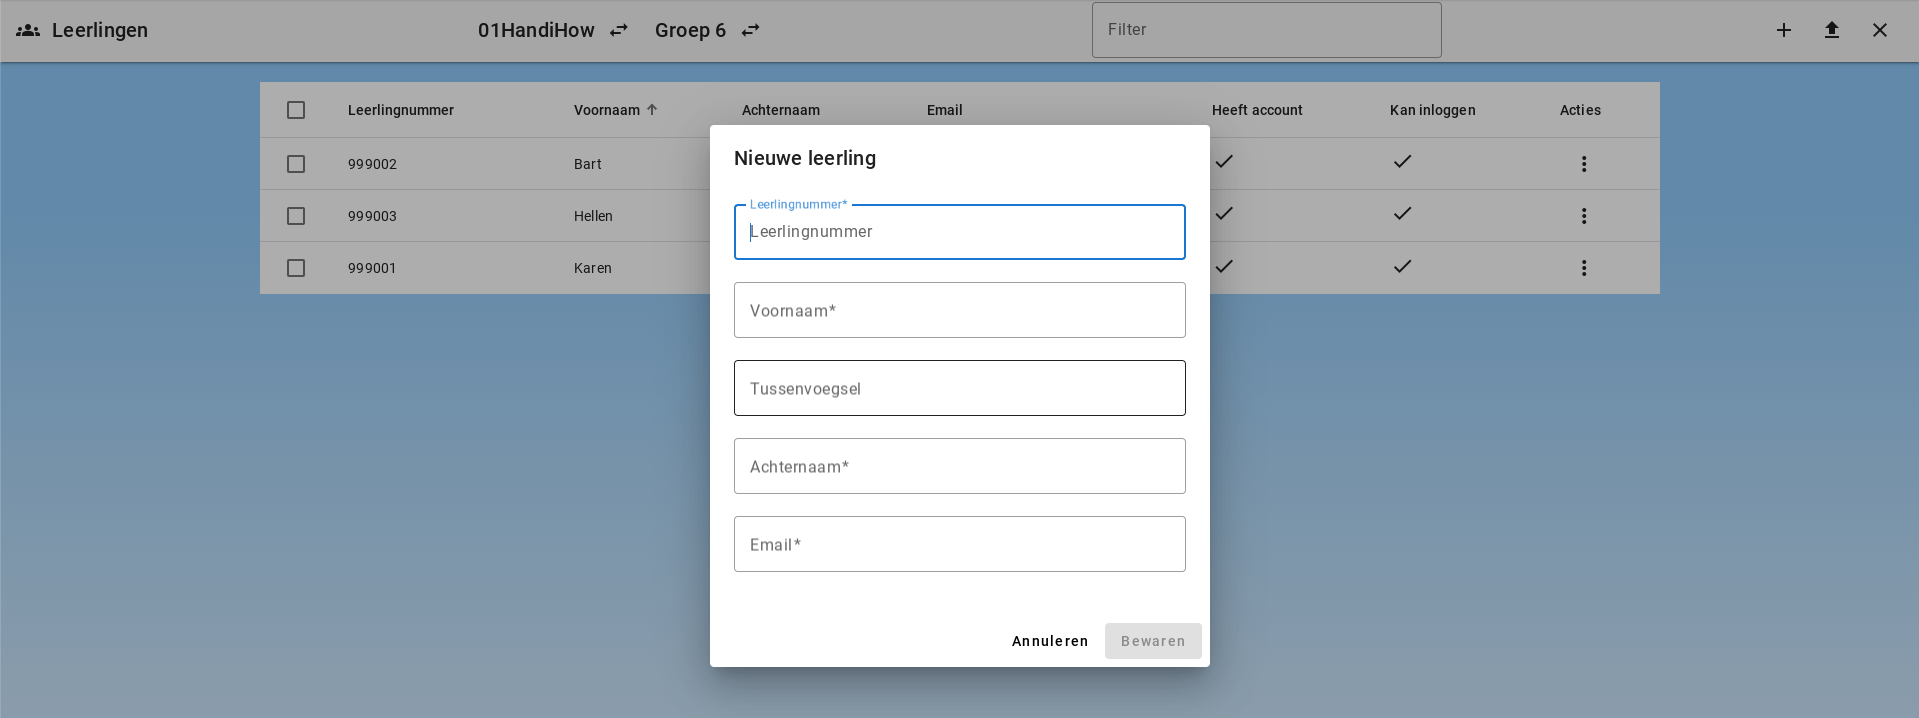Close the Leerlingen panel with X icon

[1880, 30]
